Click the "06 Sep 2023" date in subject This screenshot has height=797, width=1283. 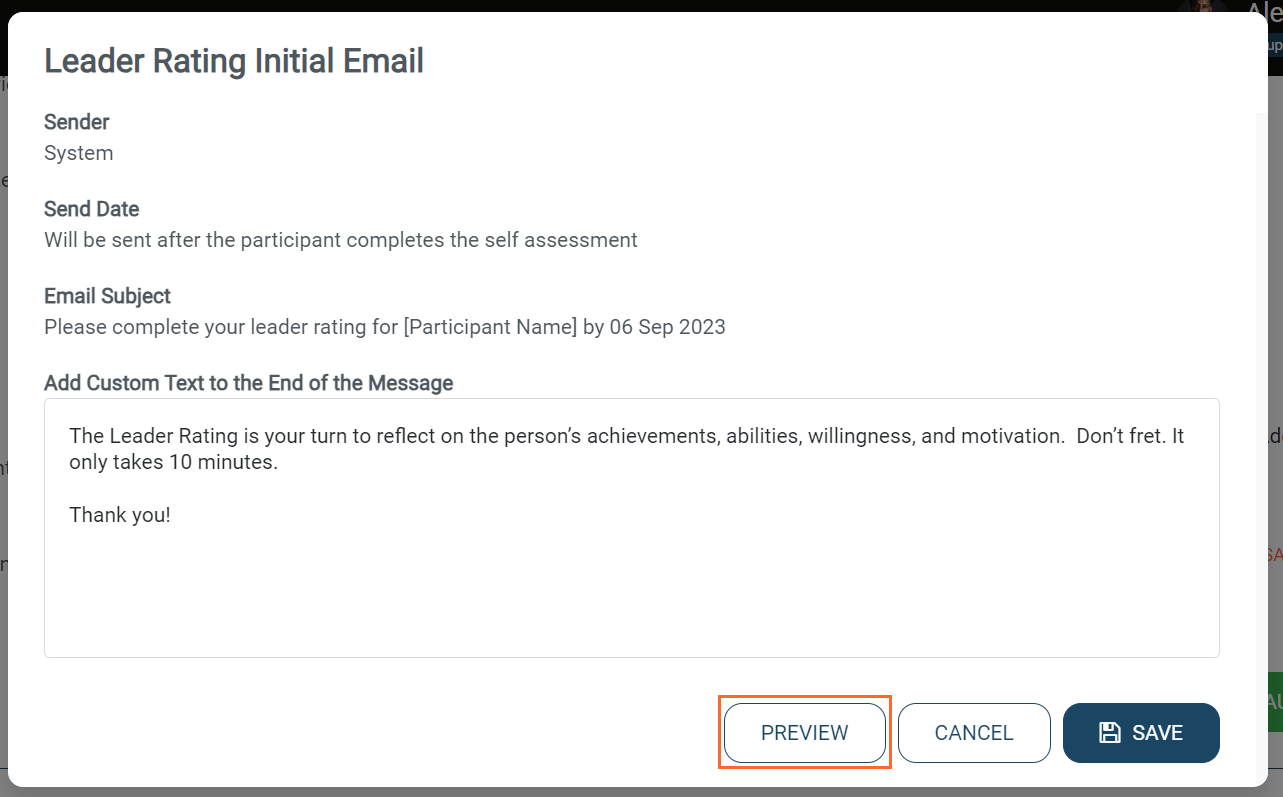tap(667, 327)
